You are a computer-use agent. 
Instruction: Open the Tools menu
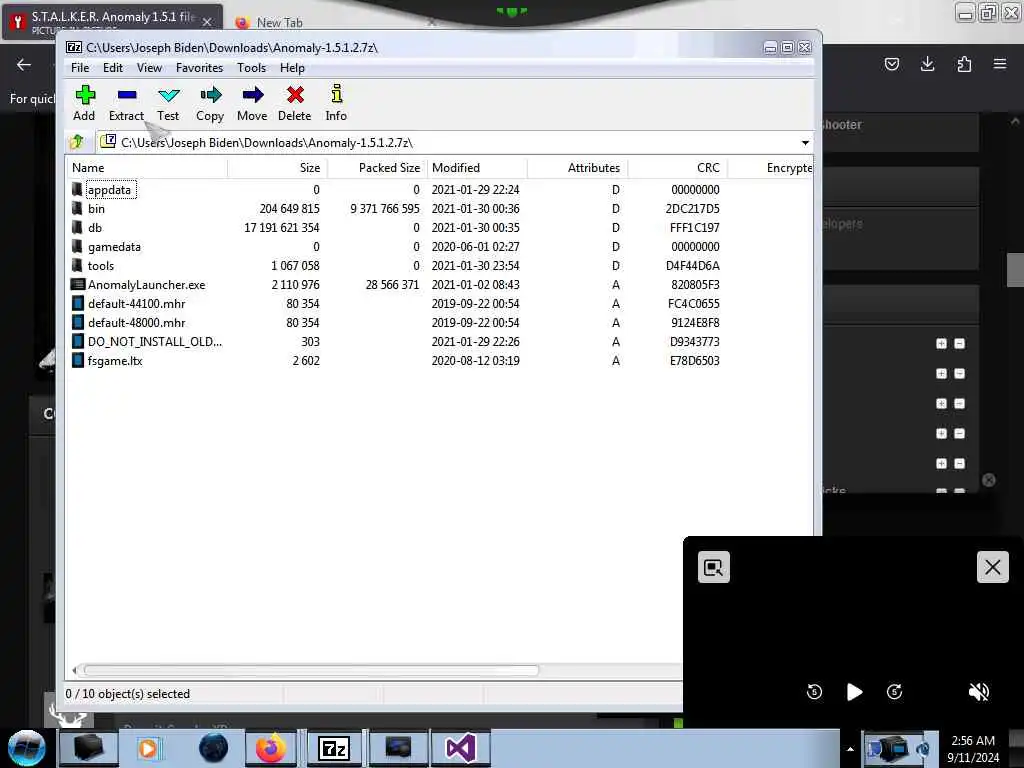click(x=251, y=68)
